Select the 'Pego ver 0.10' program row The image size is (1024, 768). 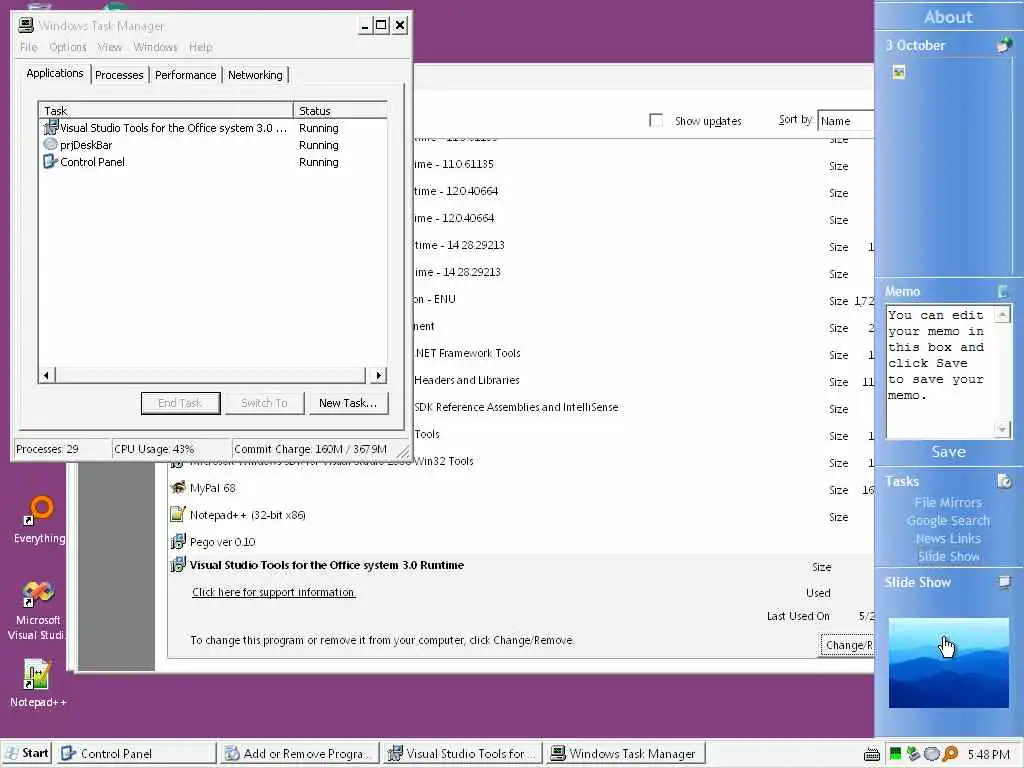point(521,541)
